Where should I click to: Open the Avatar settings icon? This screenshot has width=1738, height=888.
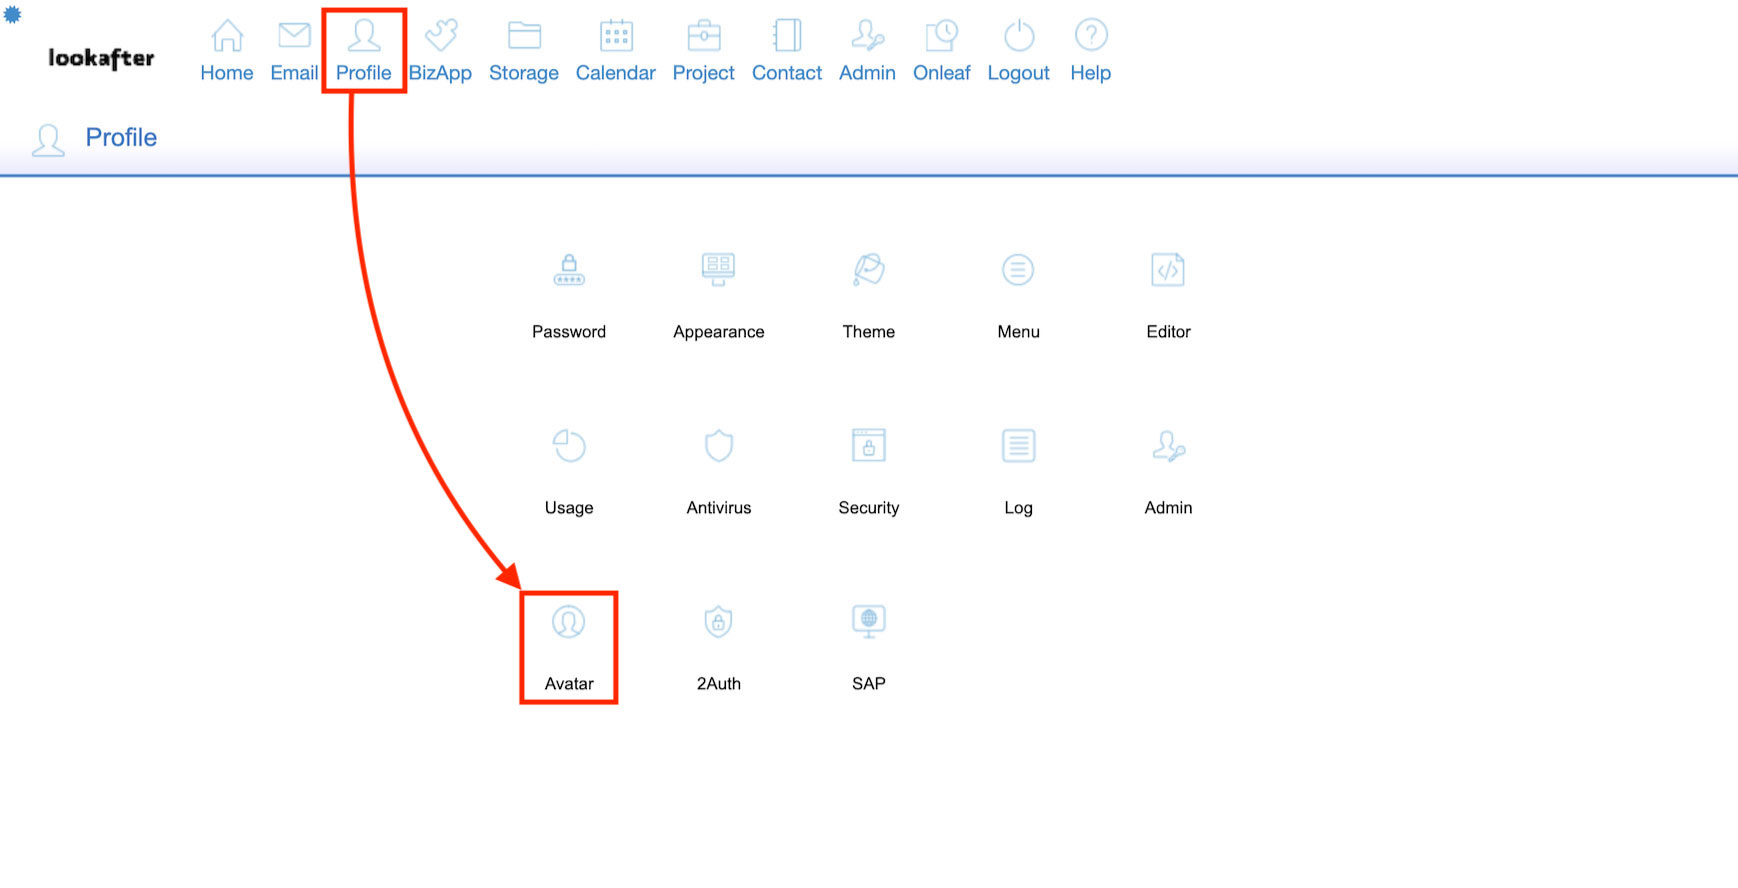568,623
